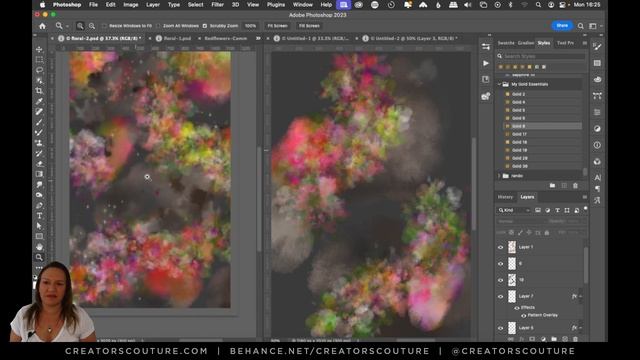Select the Lasso tool
Screen dimensions: 640x360
[39, 70]
